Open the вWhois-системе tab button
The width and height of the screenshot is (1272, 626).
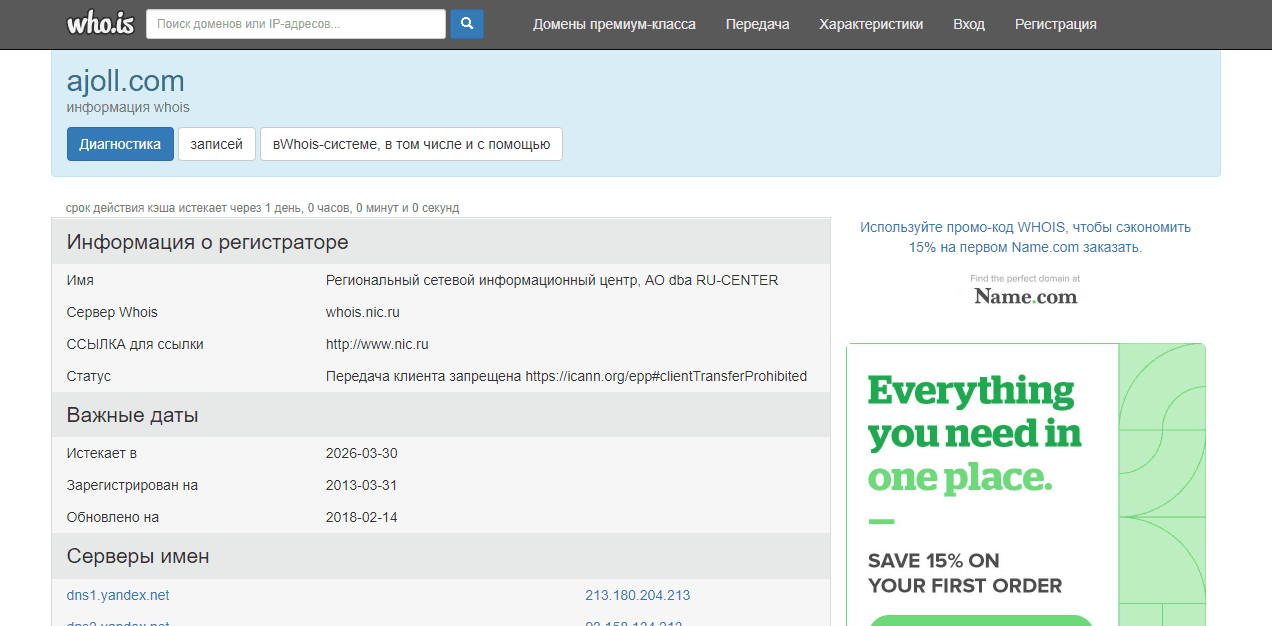tap(411, 144)
